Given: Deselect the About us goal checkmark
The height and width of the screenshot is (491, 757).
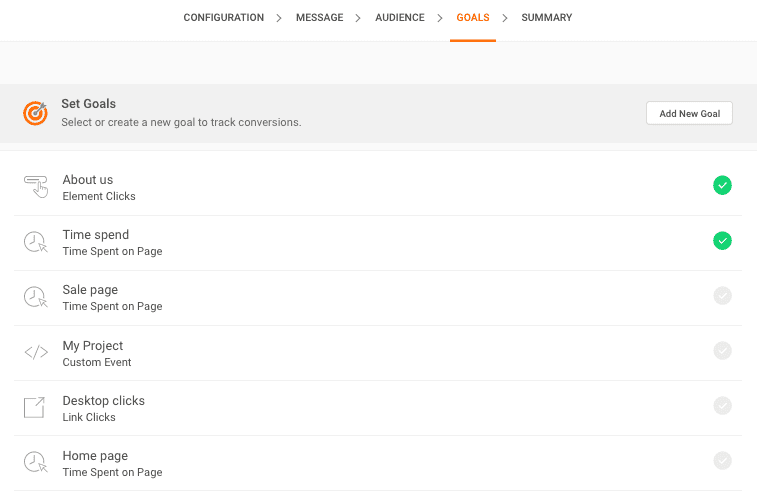Looking at the screenshot, I should (x=722, y=185).
